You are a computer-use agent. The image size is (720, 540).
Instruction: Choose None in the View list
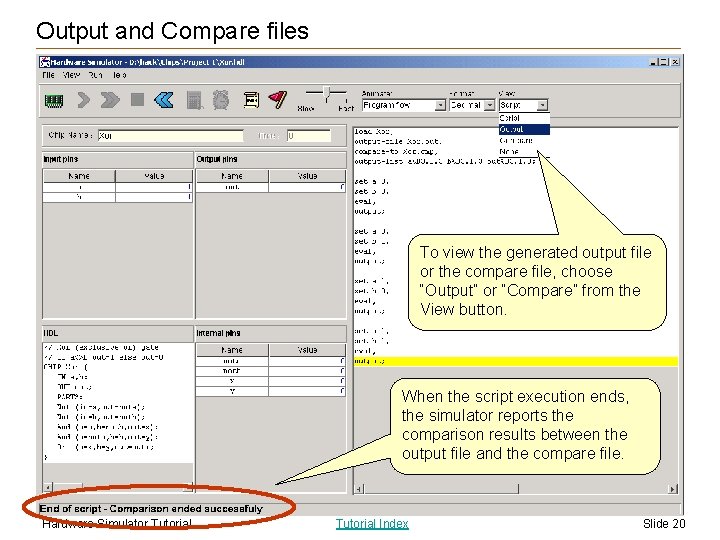524,152
